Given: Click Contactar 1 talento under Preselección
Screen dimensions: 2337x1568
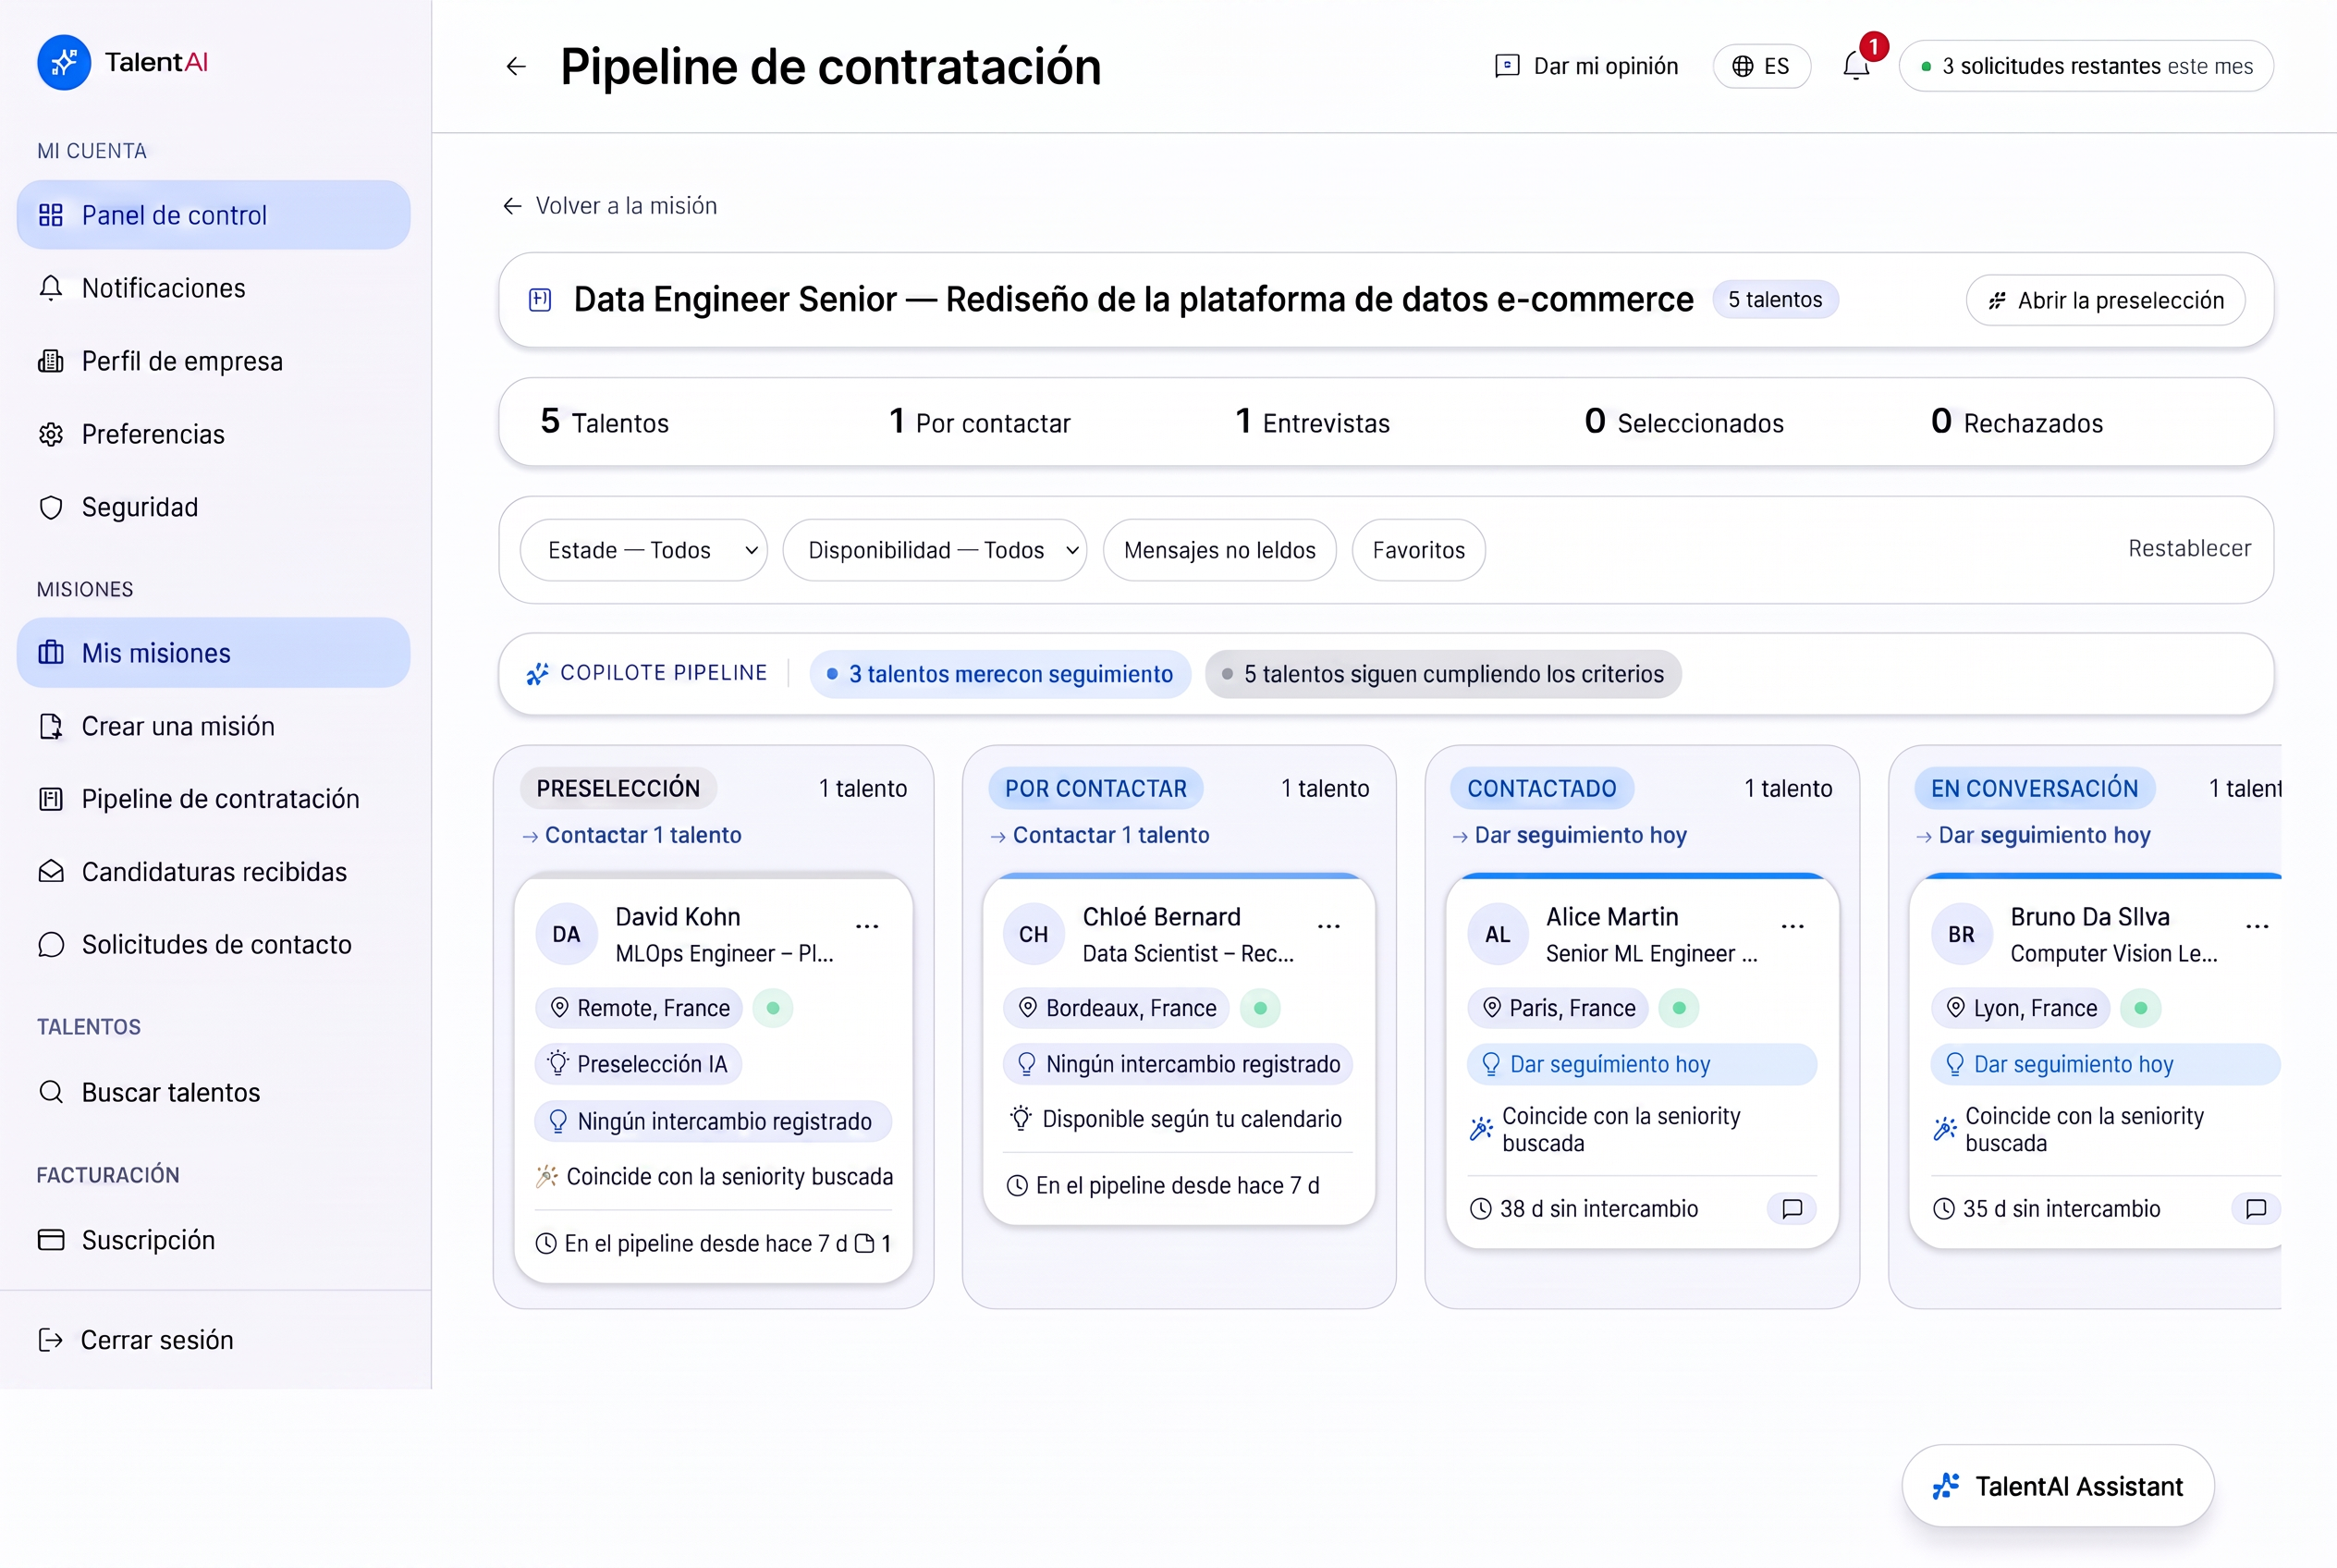Looking at the screenshot, I should [x=632, y=835].
